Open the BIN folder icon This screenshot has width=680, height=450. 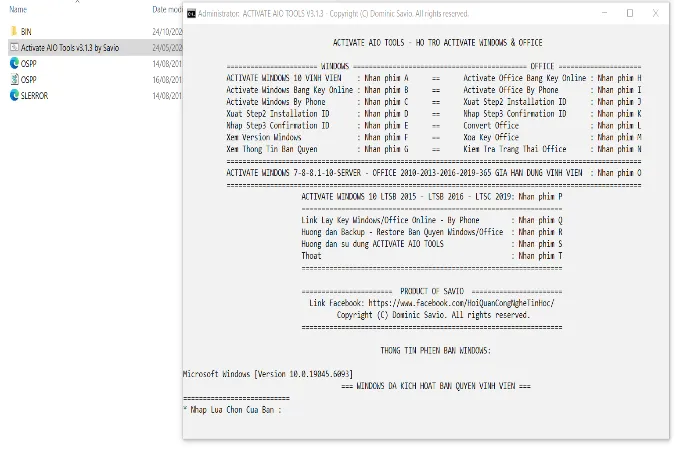tap(14, 31)
